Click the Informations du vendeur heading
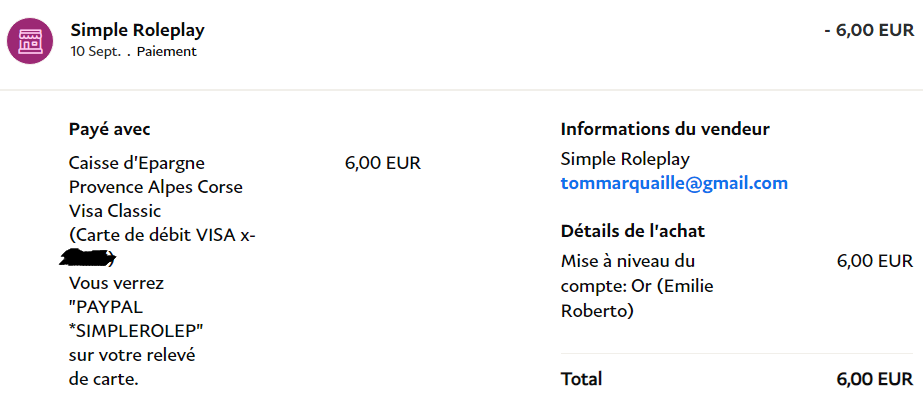This screenshot has height=417, width=923. (665, 129)
